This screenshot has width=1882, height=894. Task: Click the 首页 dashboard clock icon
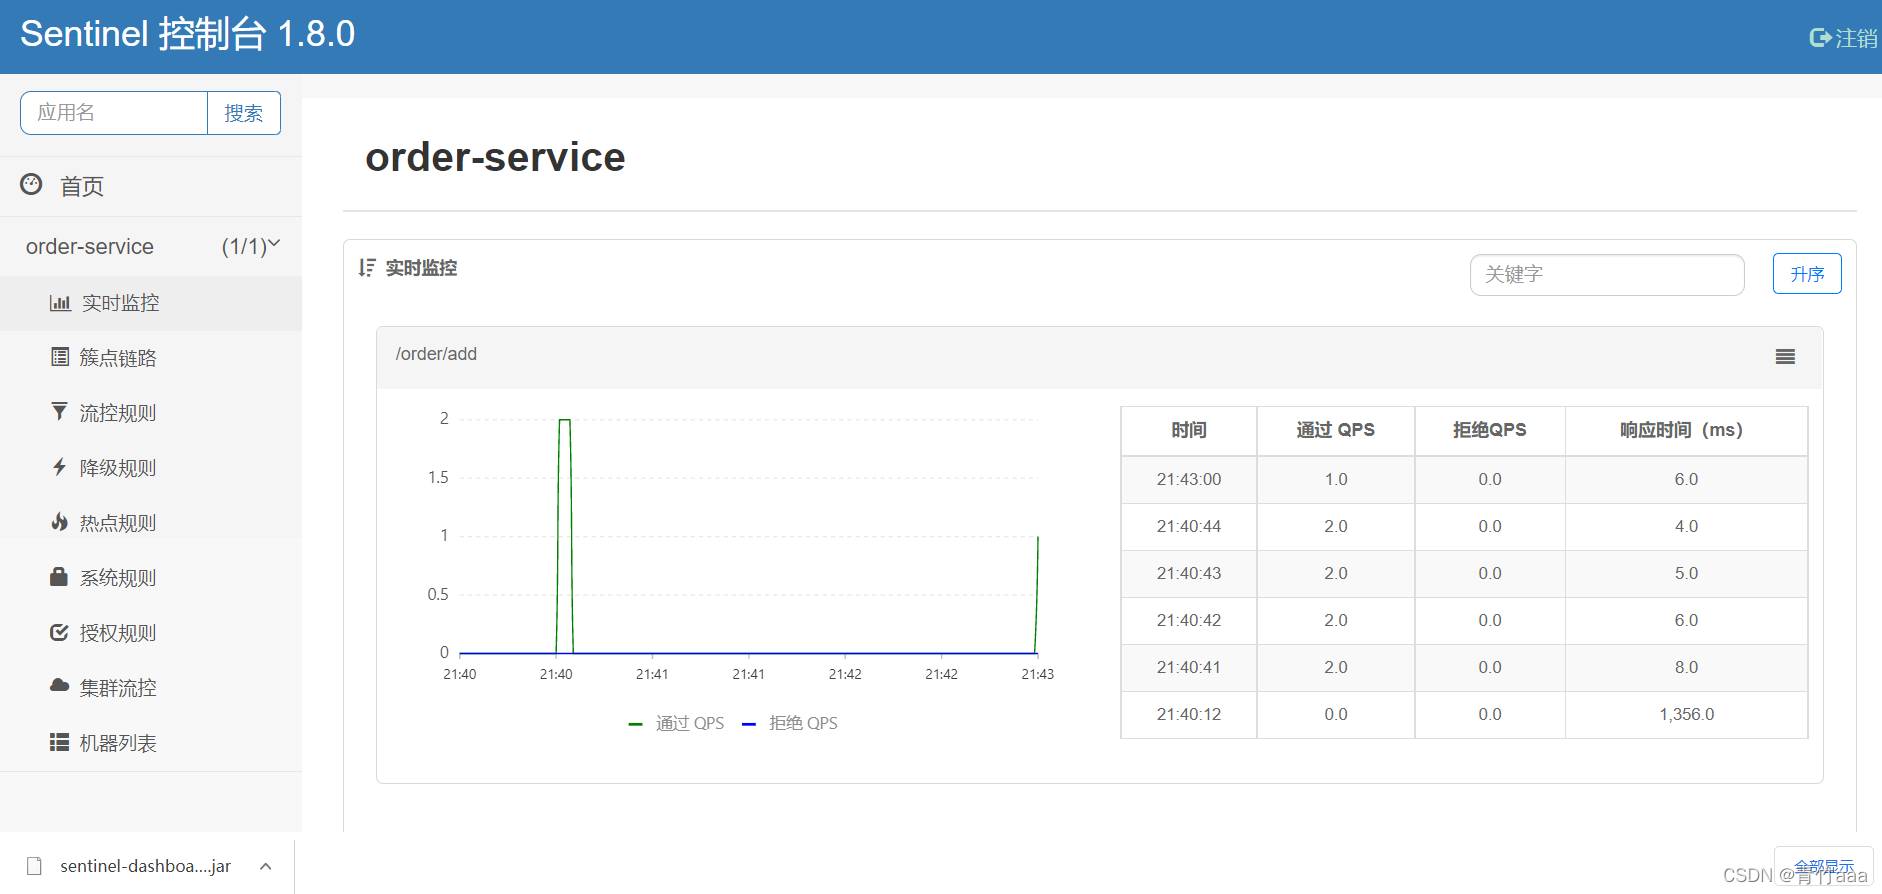tap(31, 185)
